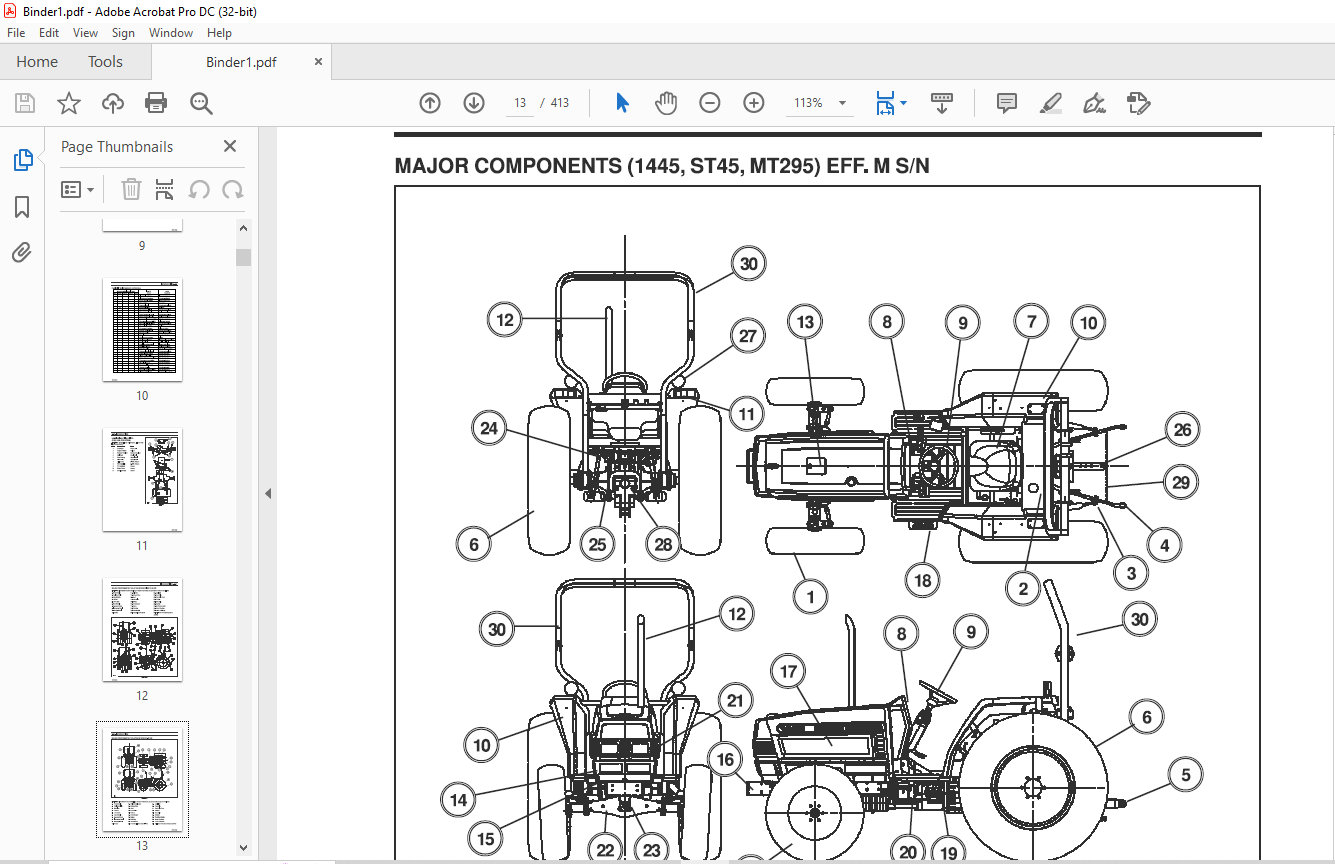Open the View menu
Image resolution: width=1335 pixels, height=864 pixels.
(86, 33)
